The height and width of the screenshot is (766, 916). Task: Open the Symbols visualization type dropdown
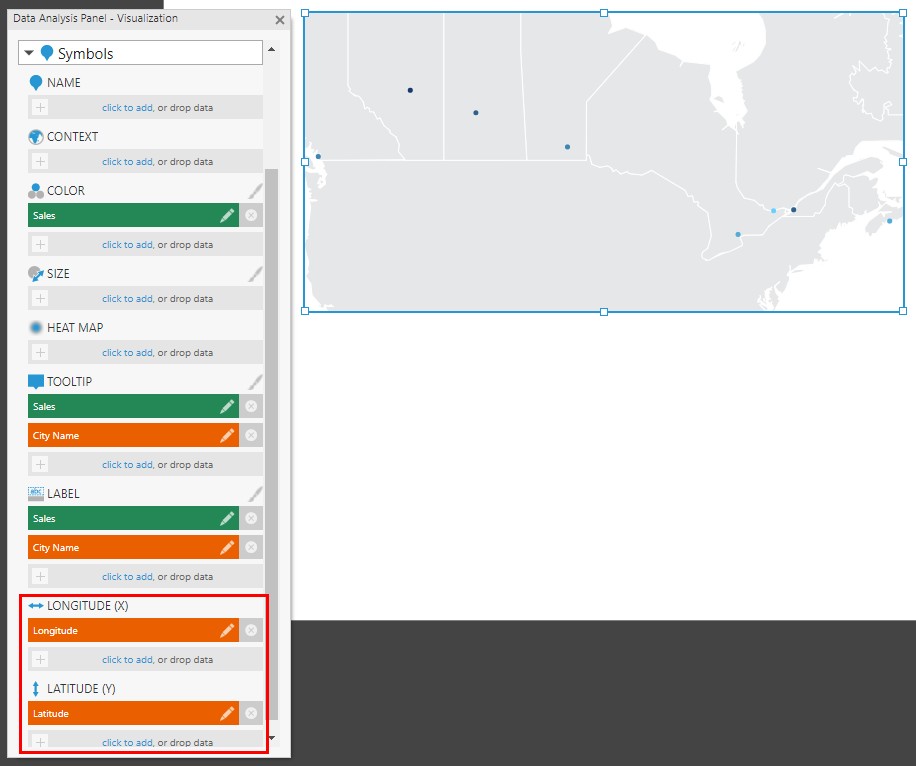pos(140,51)
